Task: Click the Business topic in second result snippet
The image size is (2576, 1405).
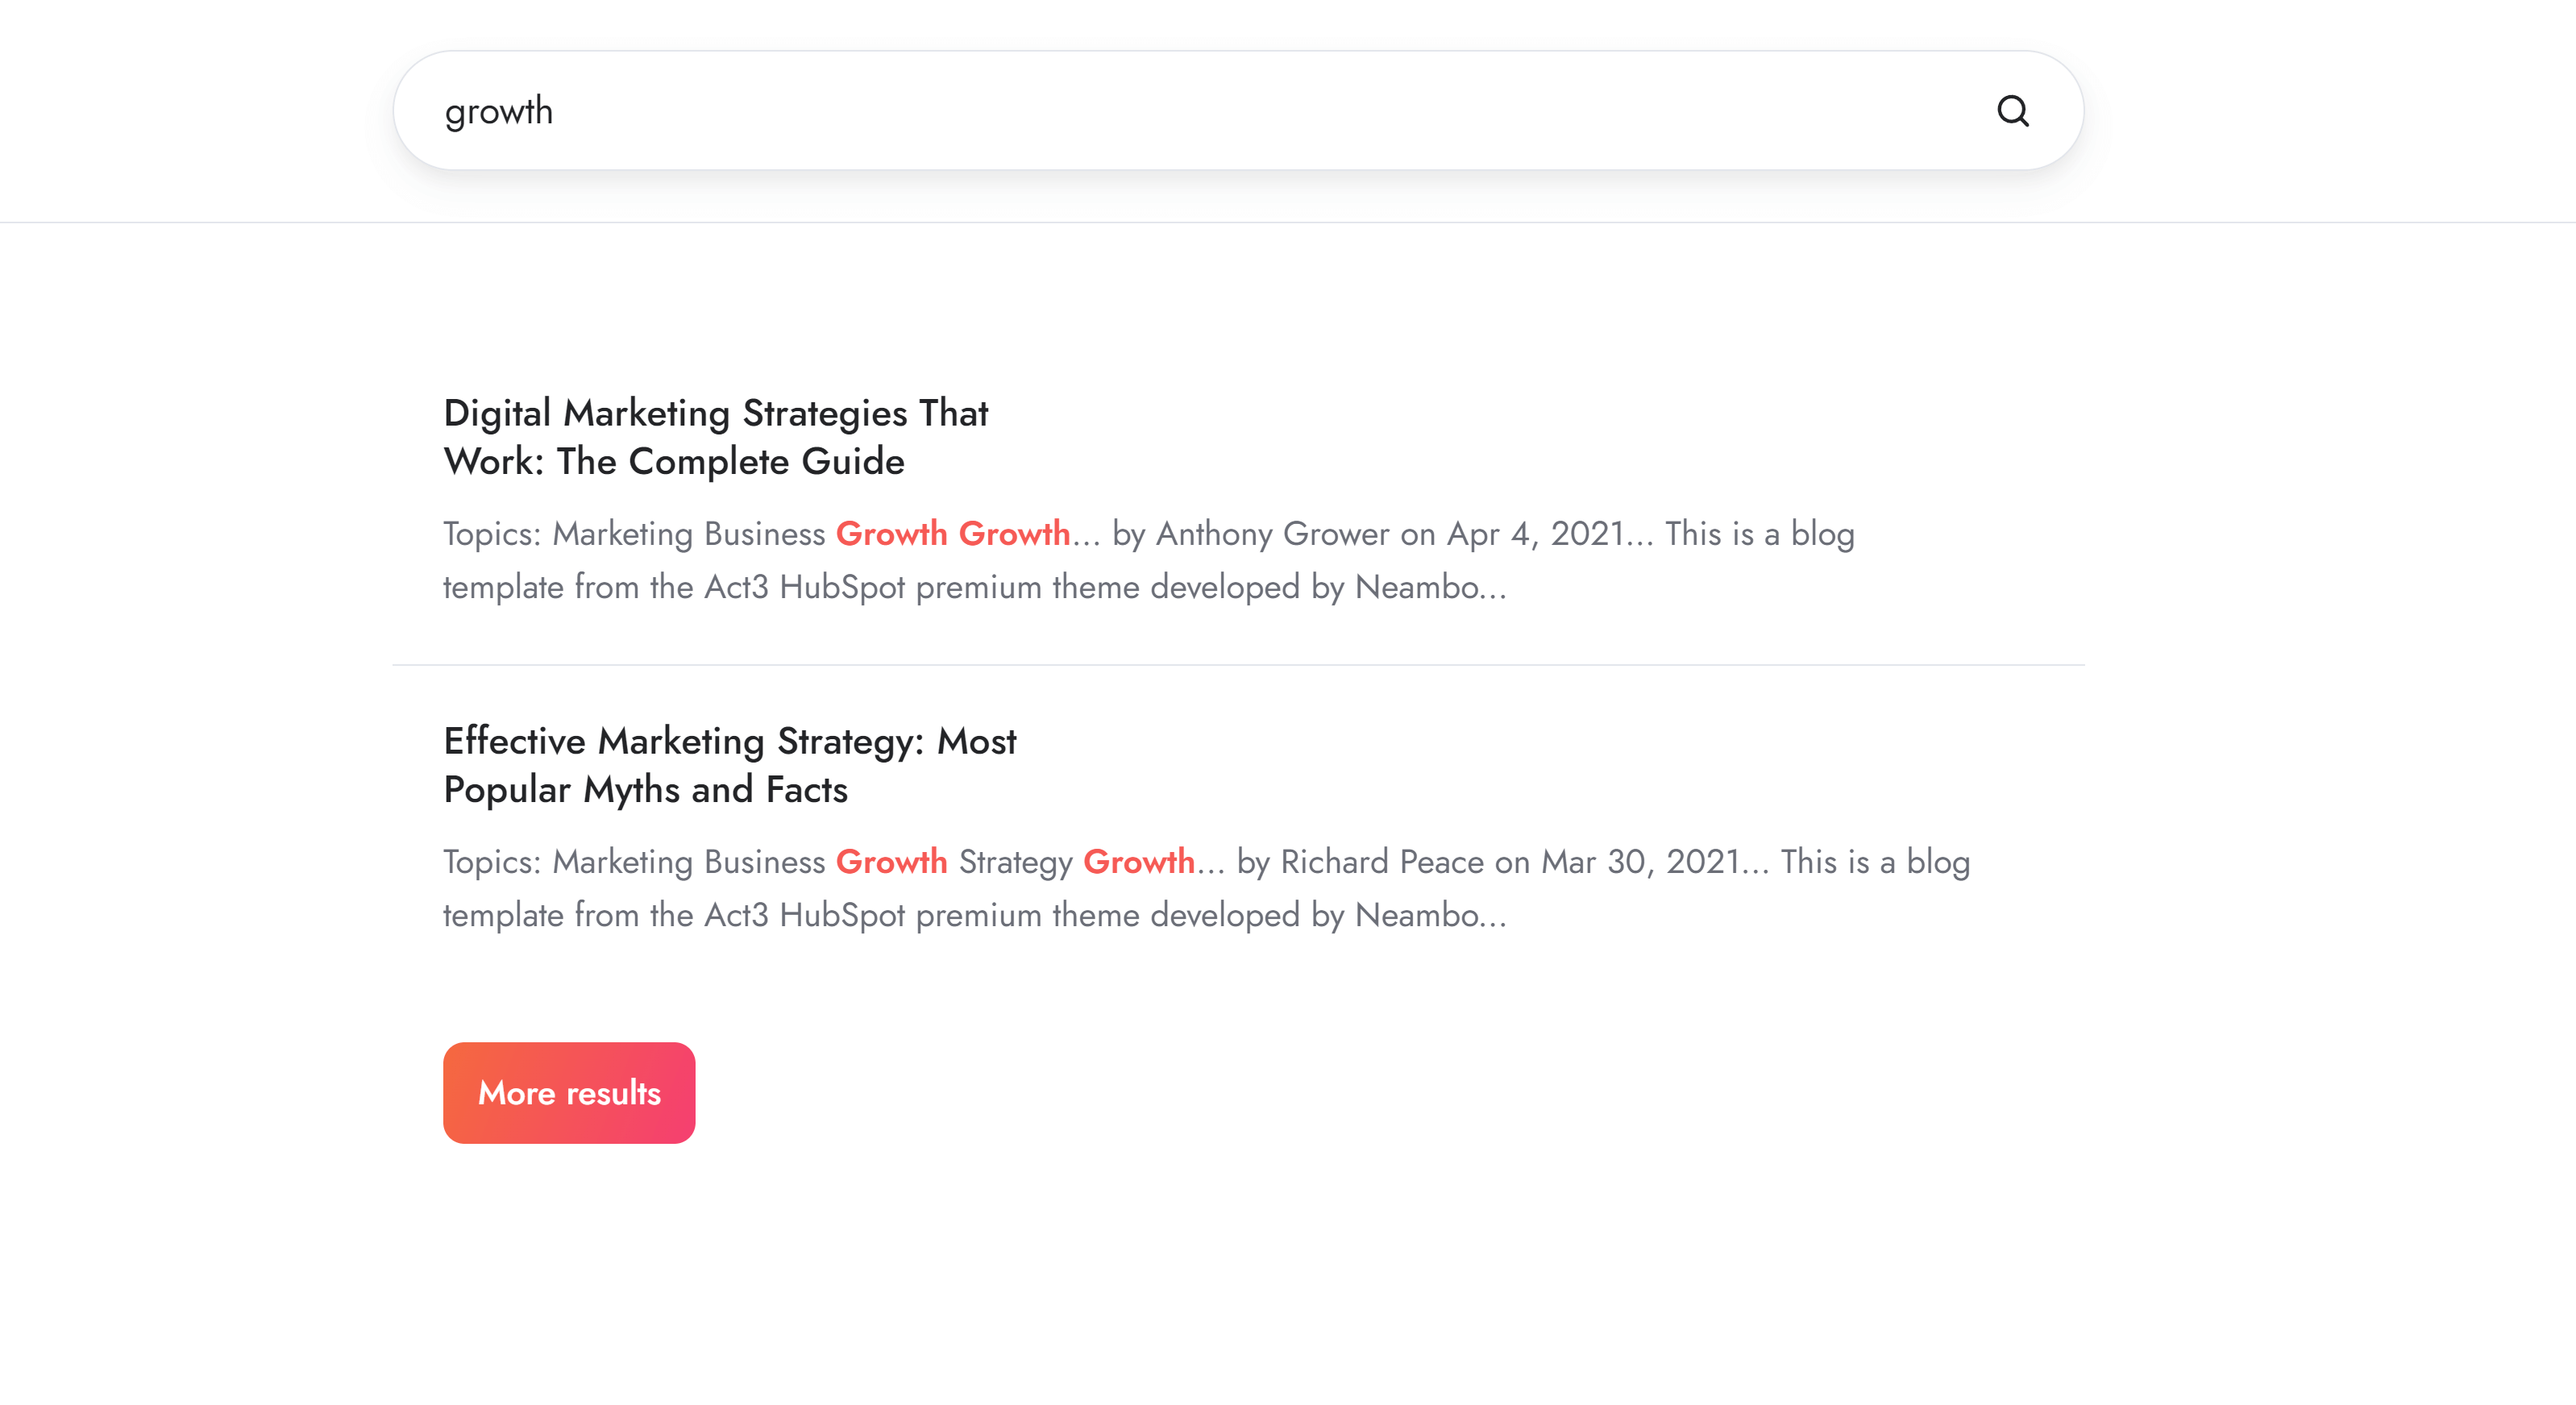Action: coord(764,862)
